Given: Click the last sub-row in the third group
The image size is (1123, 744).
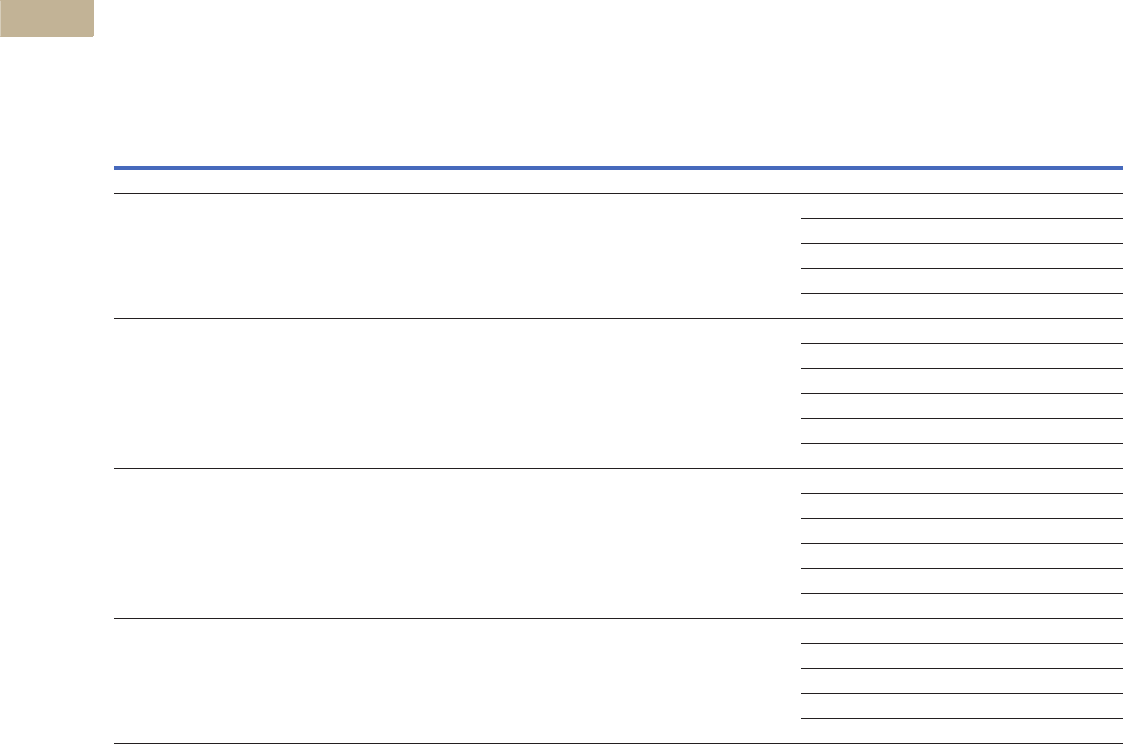Looking at the screenshot, I should 961,606.
